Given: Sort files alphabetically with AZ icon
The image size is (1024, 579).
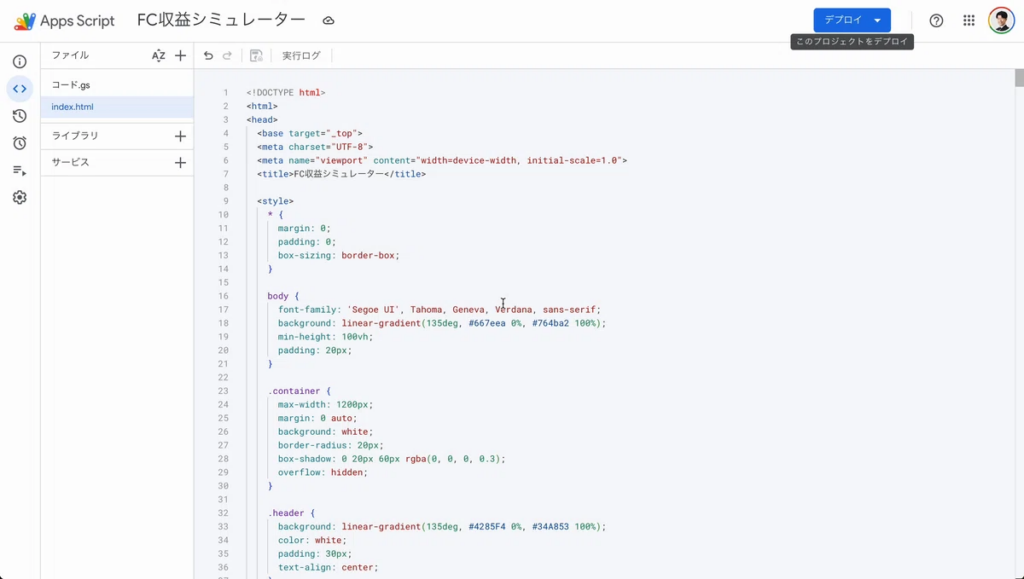Looking at the screenshot, I should tap(158, 56).
